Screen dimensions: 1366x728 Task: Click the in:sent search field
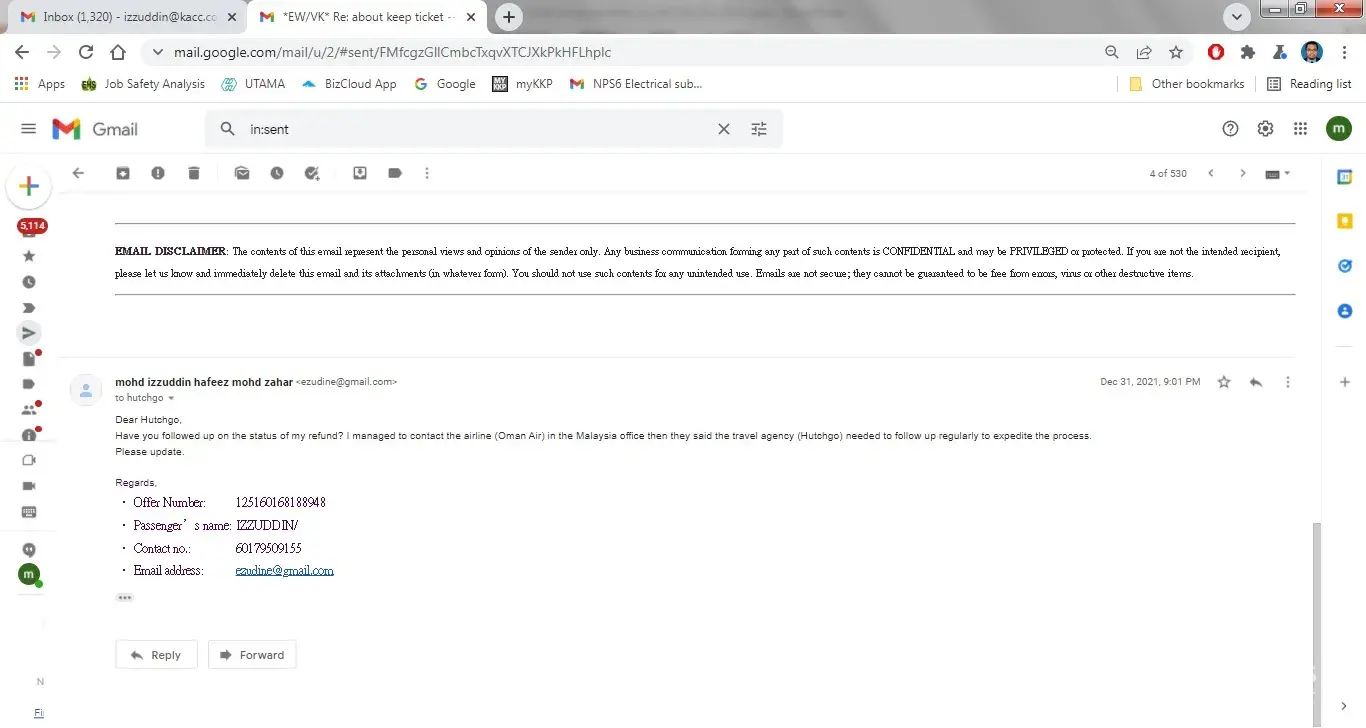[480, 129]
